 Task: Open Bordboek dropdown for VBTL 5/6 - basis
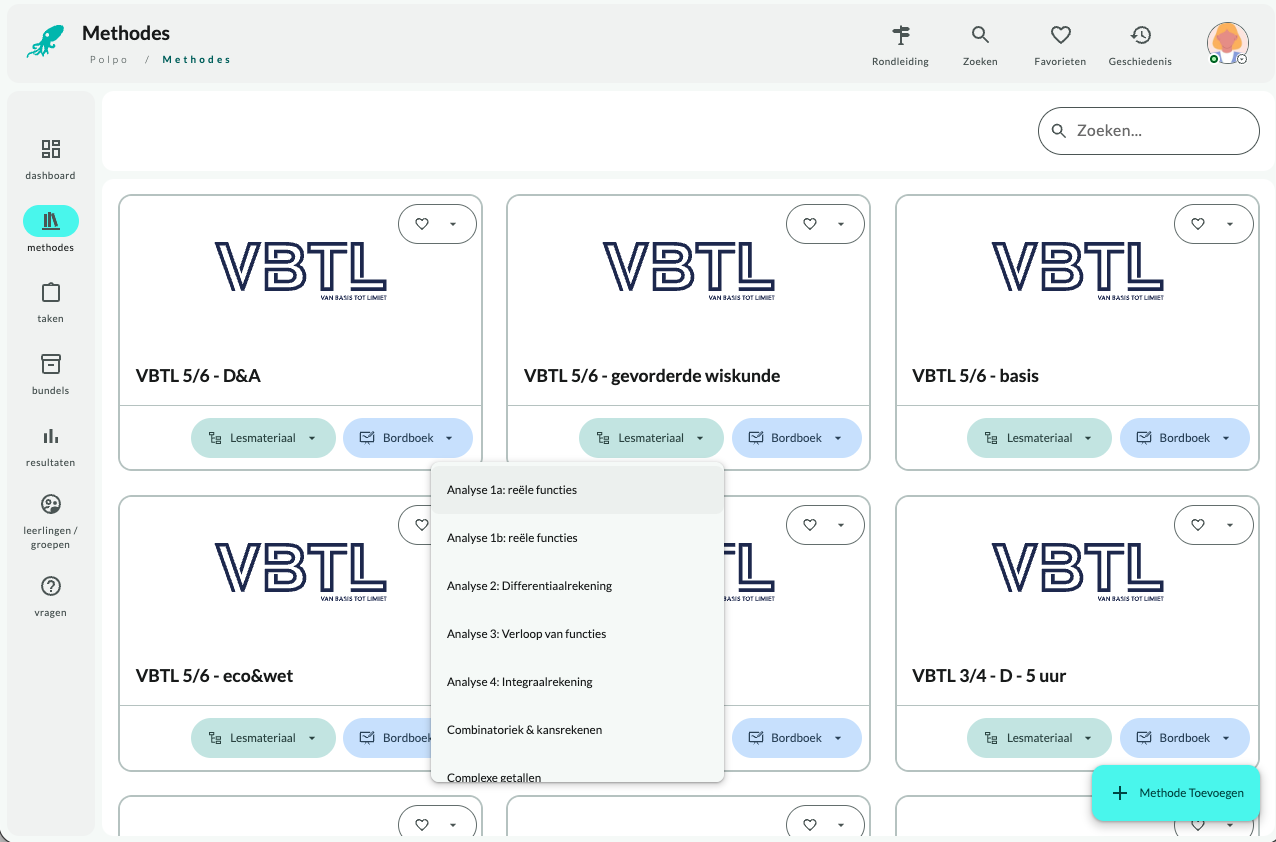tap(1185, 438)
